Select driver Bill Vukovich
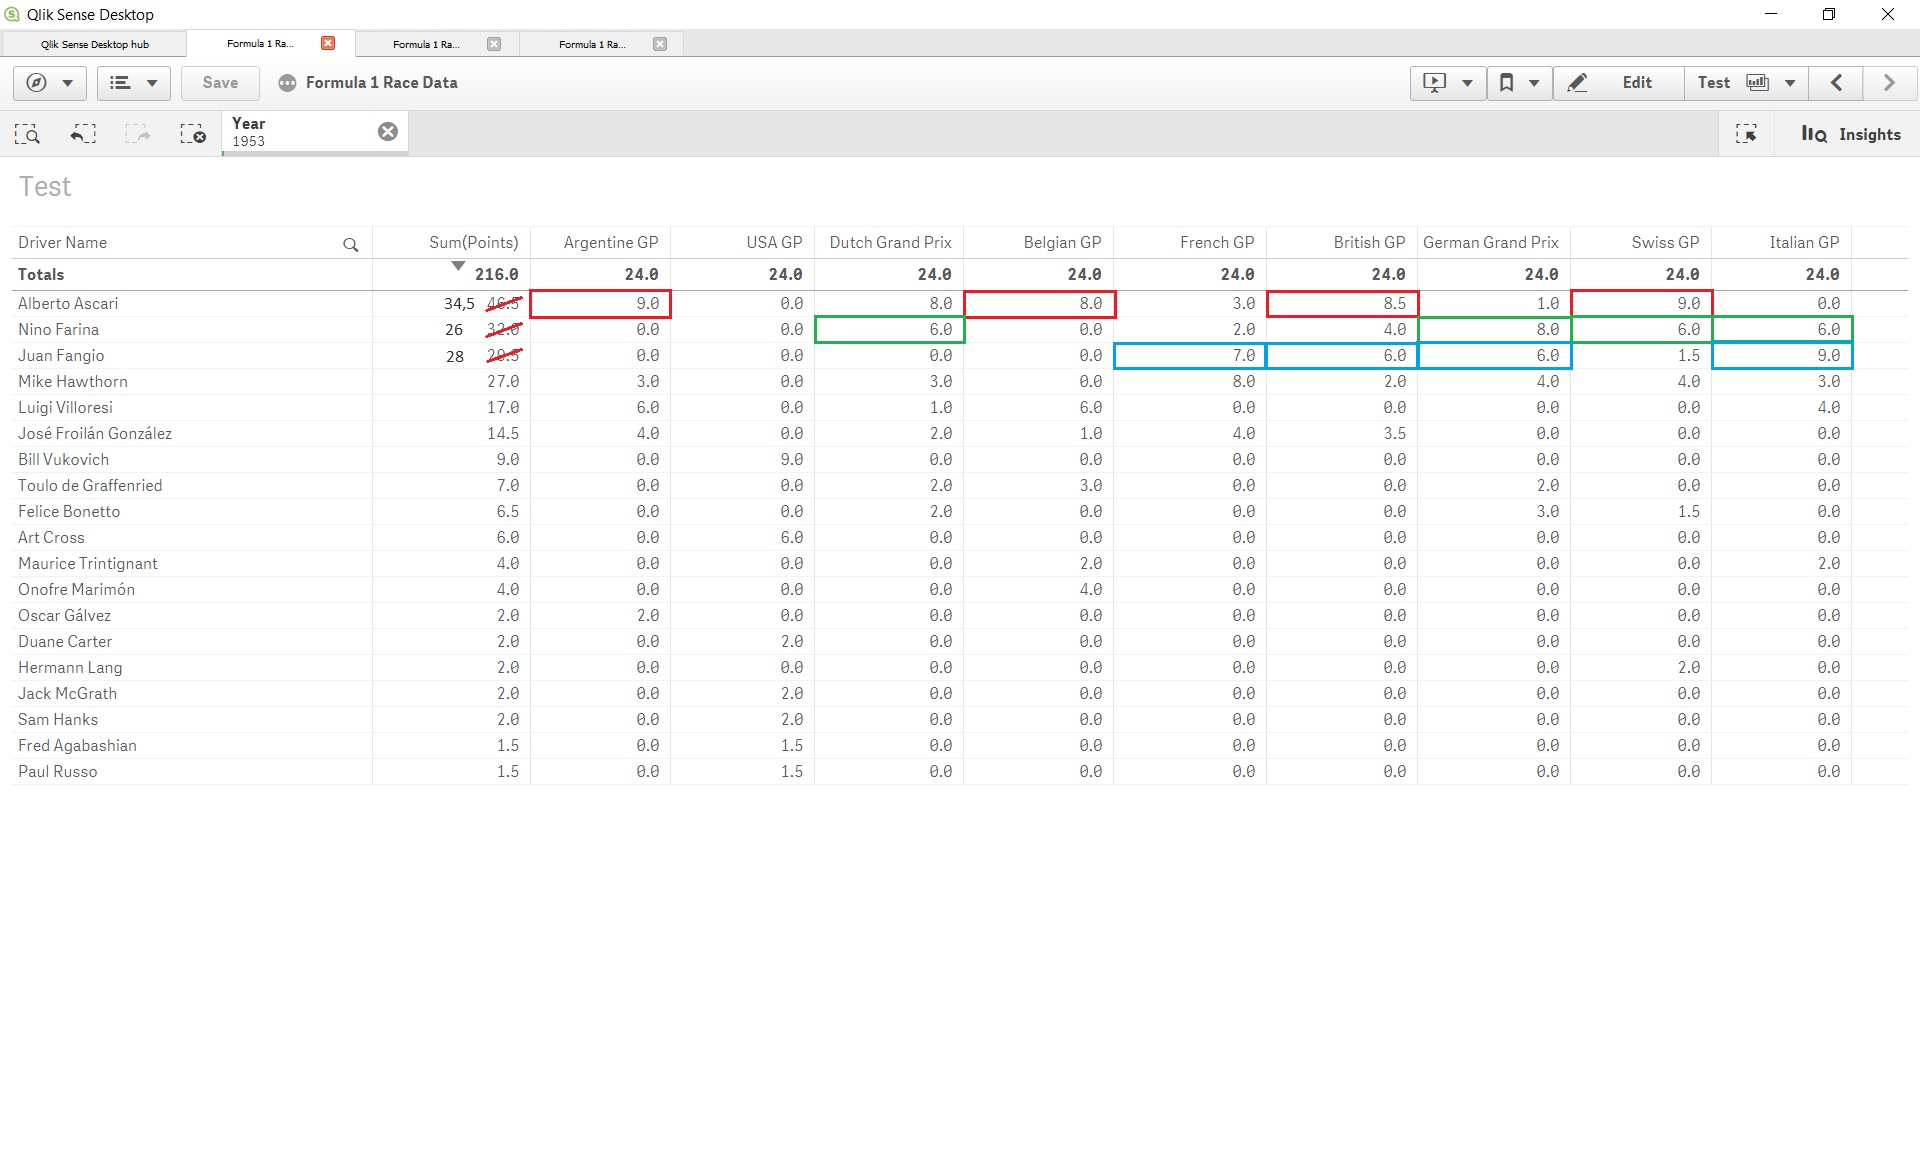The width and height of the screenshot is (1920, 1160). click(x=63, y=460)
